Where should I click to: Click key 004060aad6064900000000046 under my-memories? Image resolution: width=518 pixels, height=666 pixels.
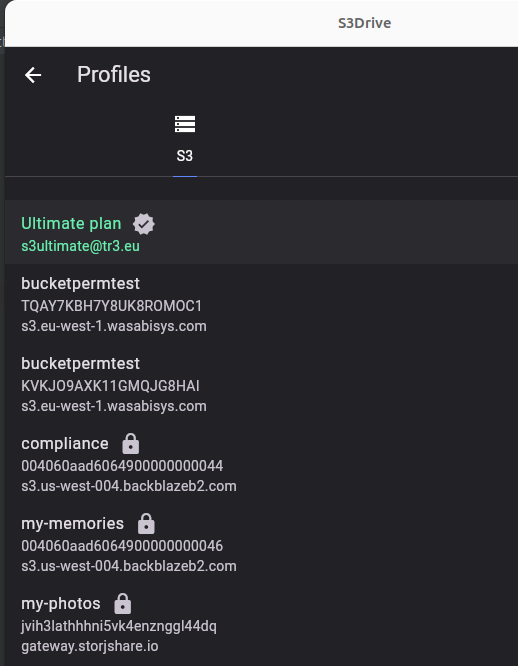coord(122,545)
